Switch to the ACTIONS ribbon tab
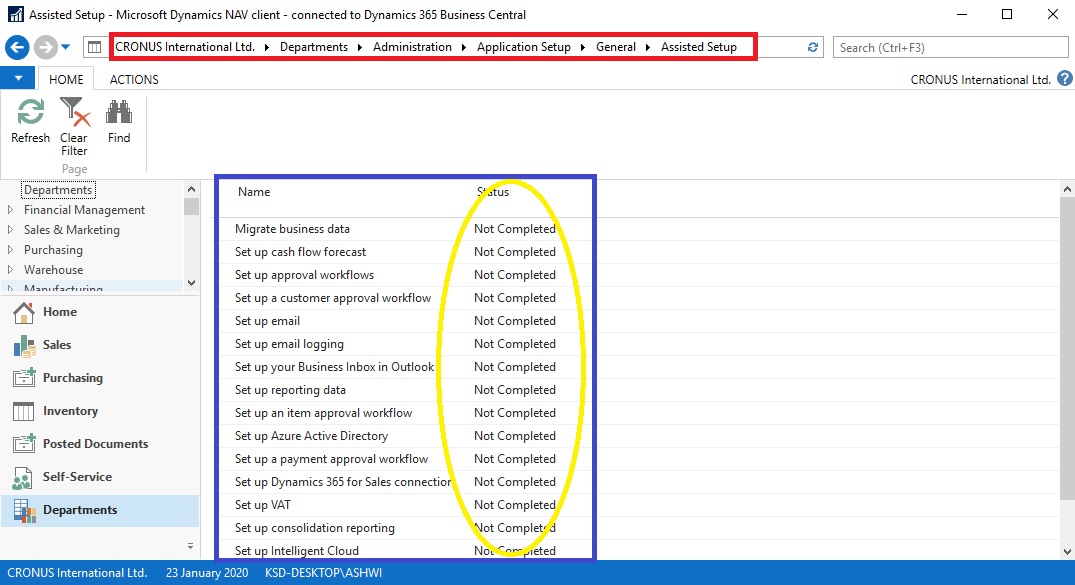 pyautogui.click(x=134, y=79)
